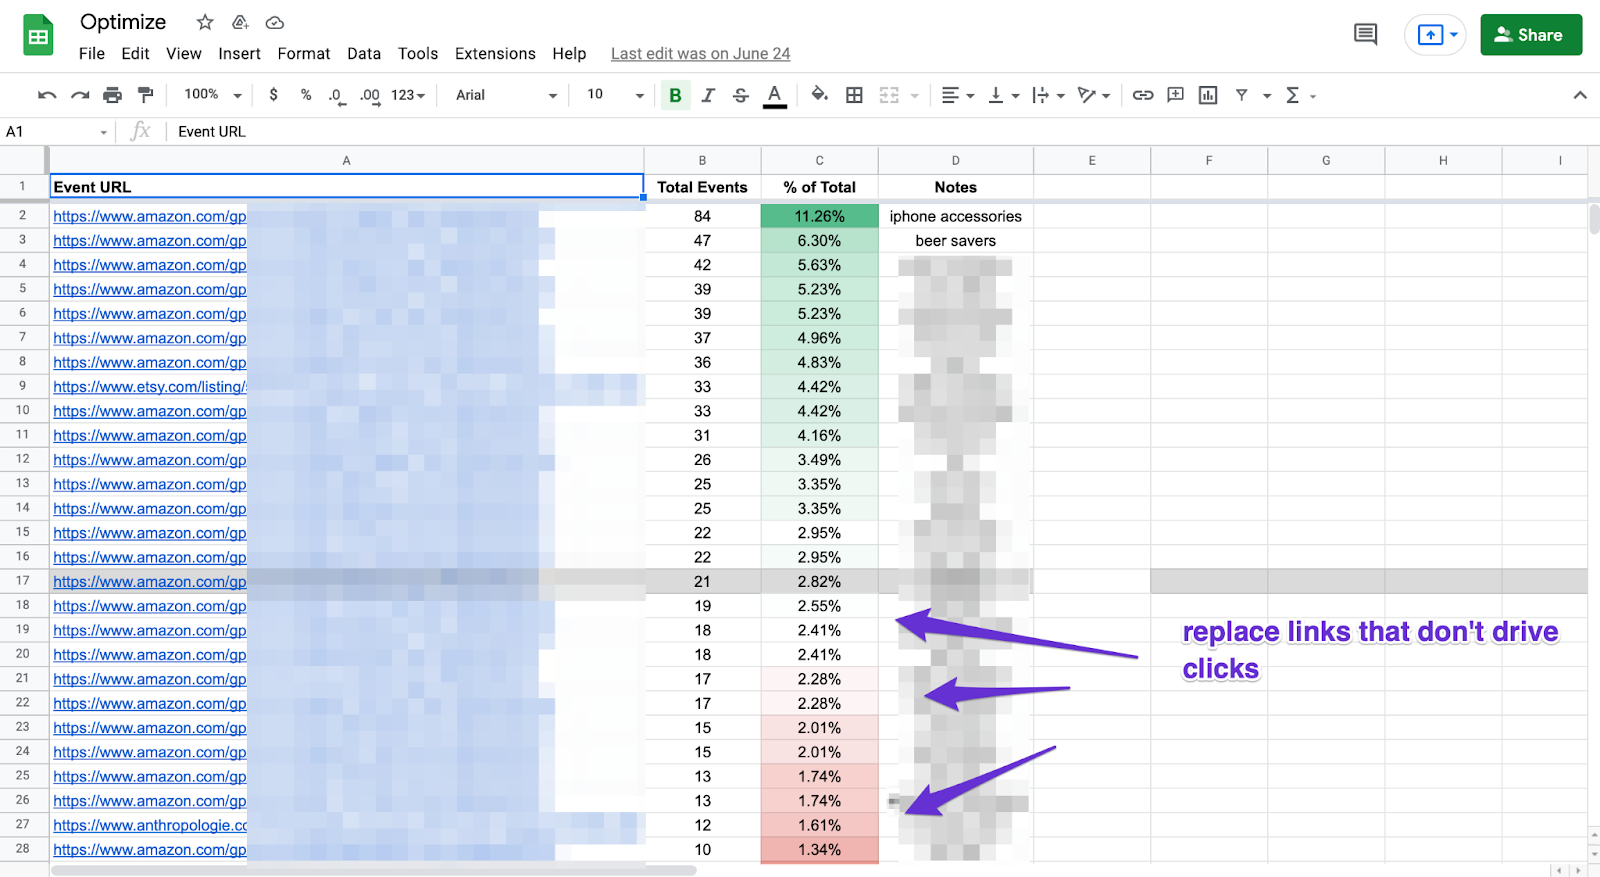This screenshot has height=877, width=1600.
Task: Open fill color picker
Action: click(819, 95)
